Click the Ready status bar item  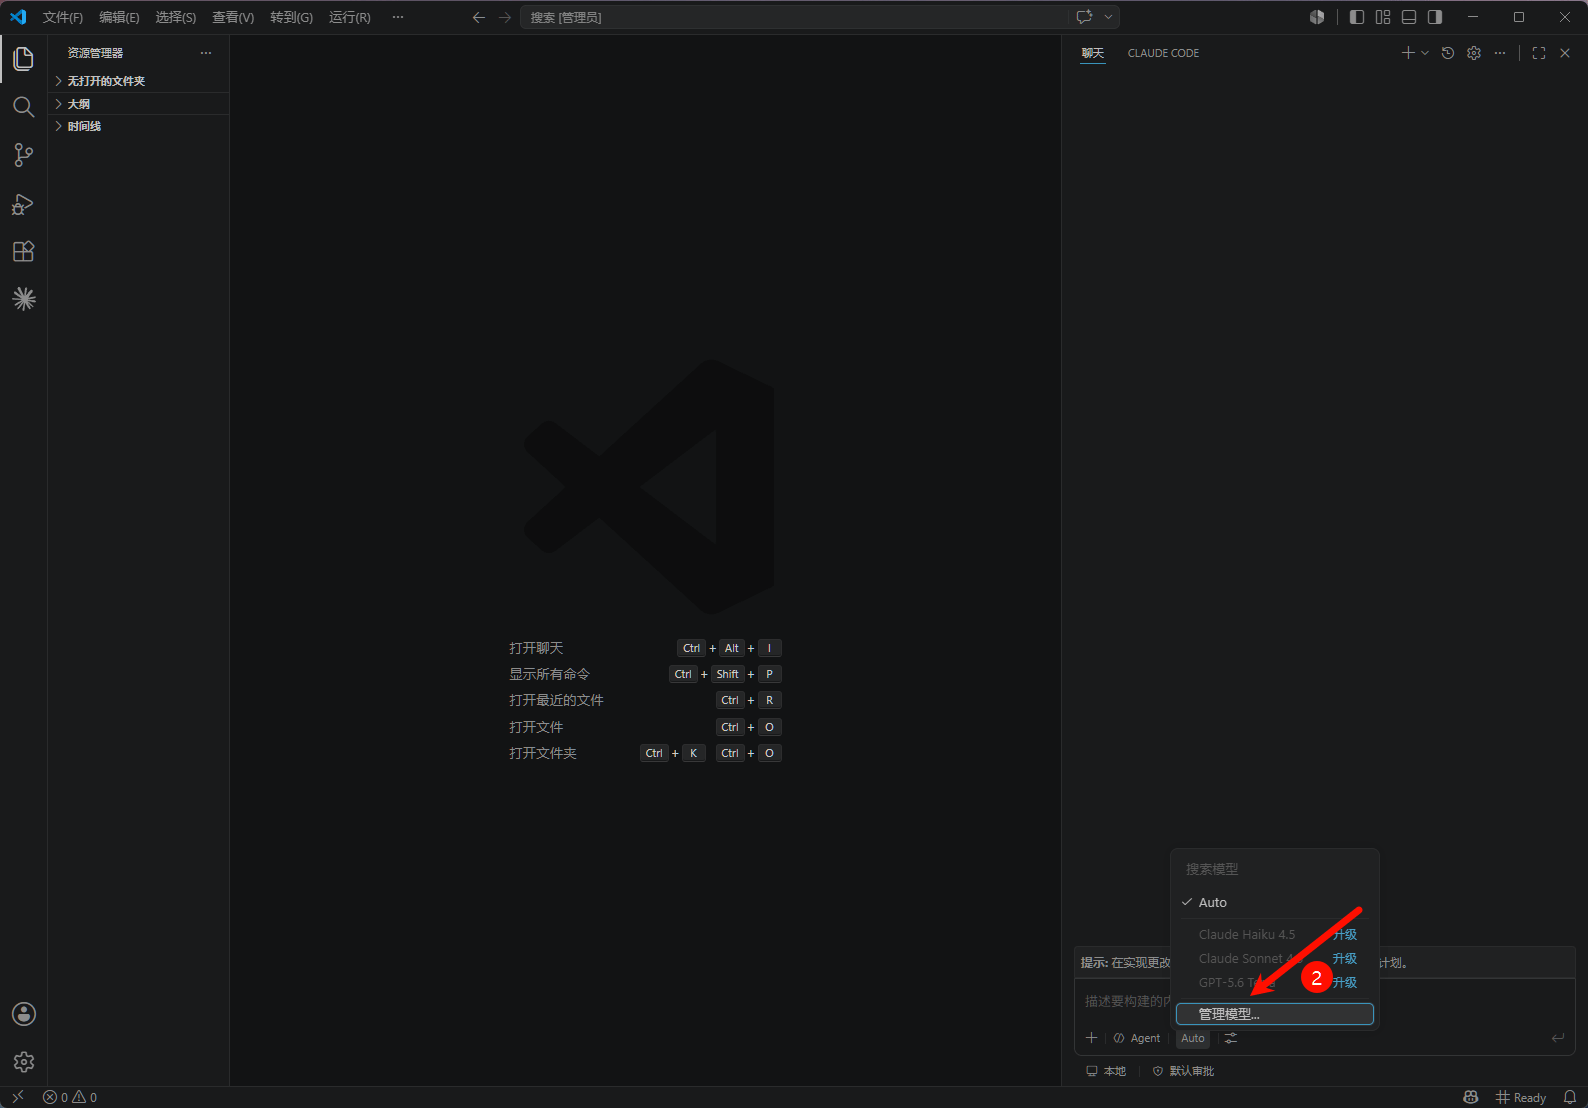1521,1097
